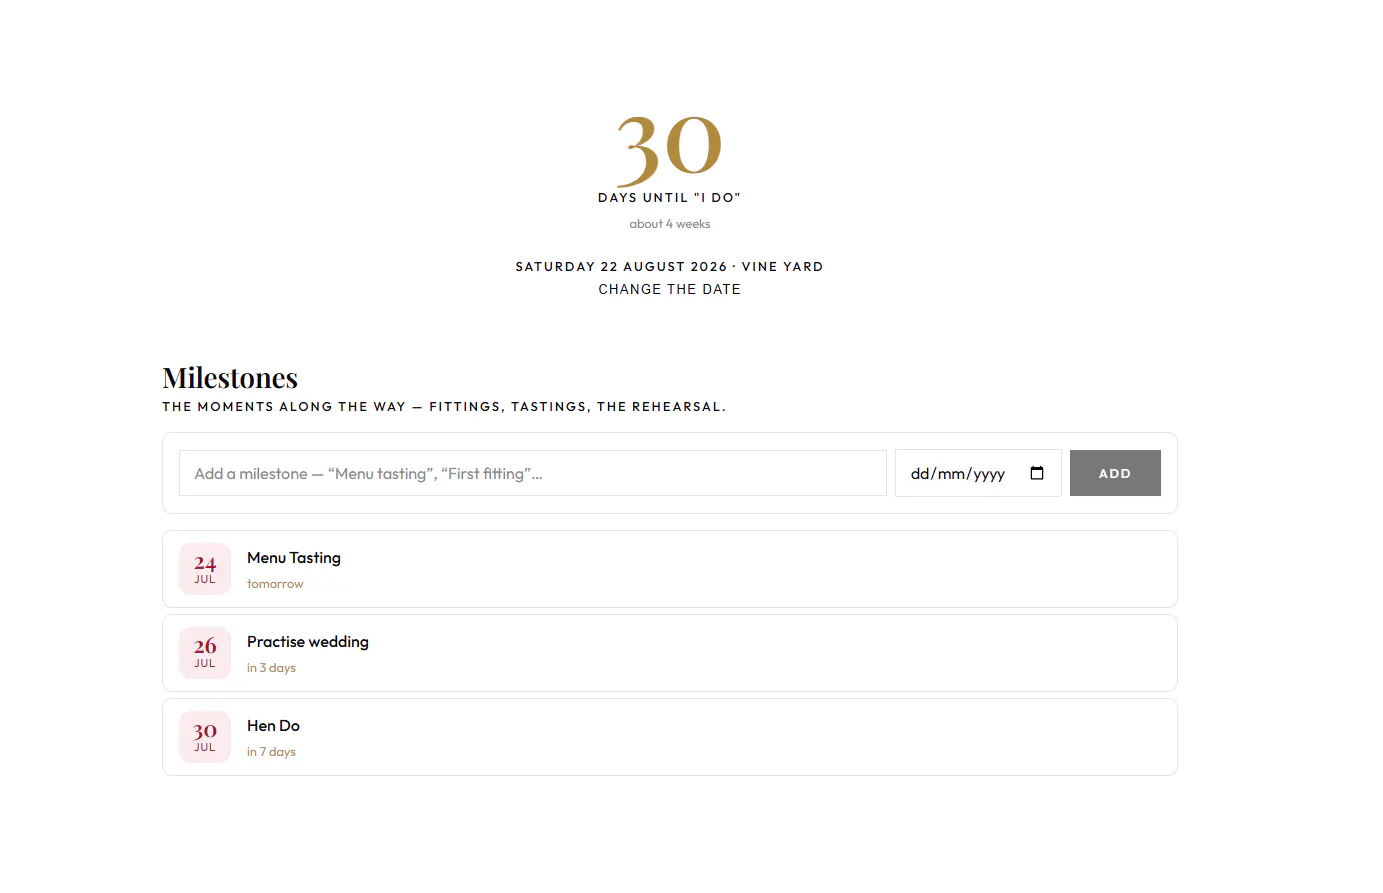The height and width of the screenshot is (893, 1383).
Task: Click the 'about 4 weeks' text
Action: point(670,224)
